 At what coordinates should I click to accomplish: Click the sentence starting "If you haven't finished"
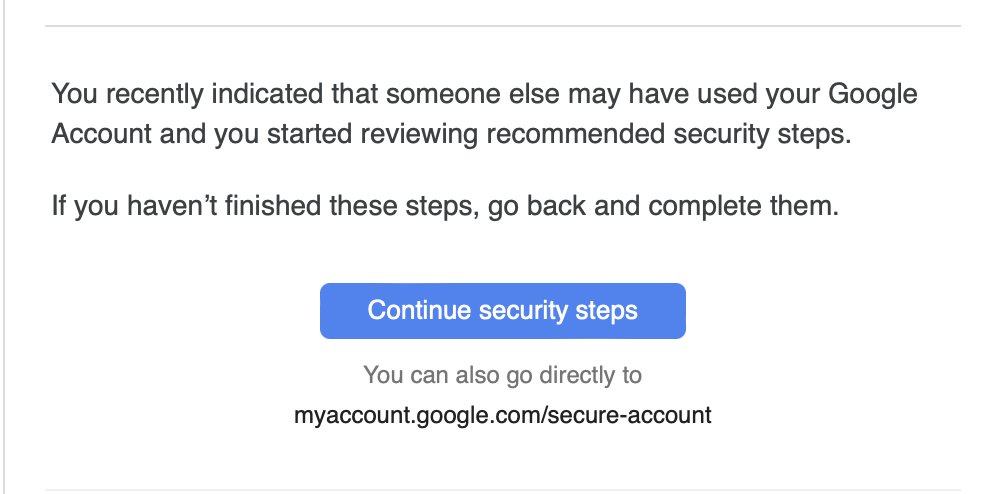[445, 206]
